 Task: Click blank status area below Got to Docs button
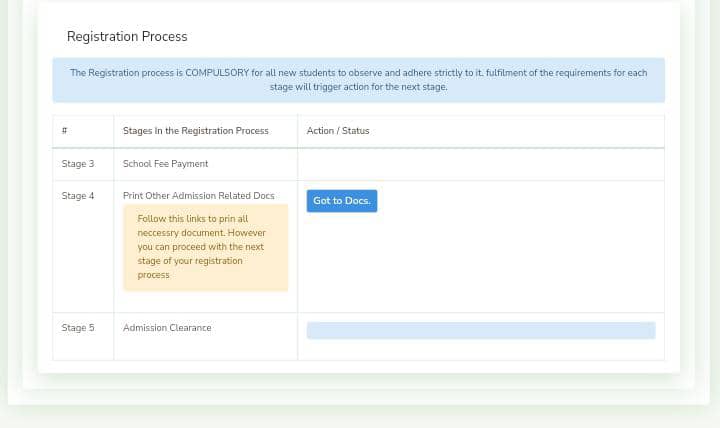(x=480, y=265)
